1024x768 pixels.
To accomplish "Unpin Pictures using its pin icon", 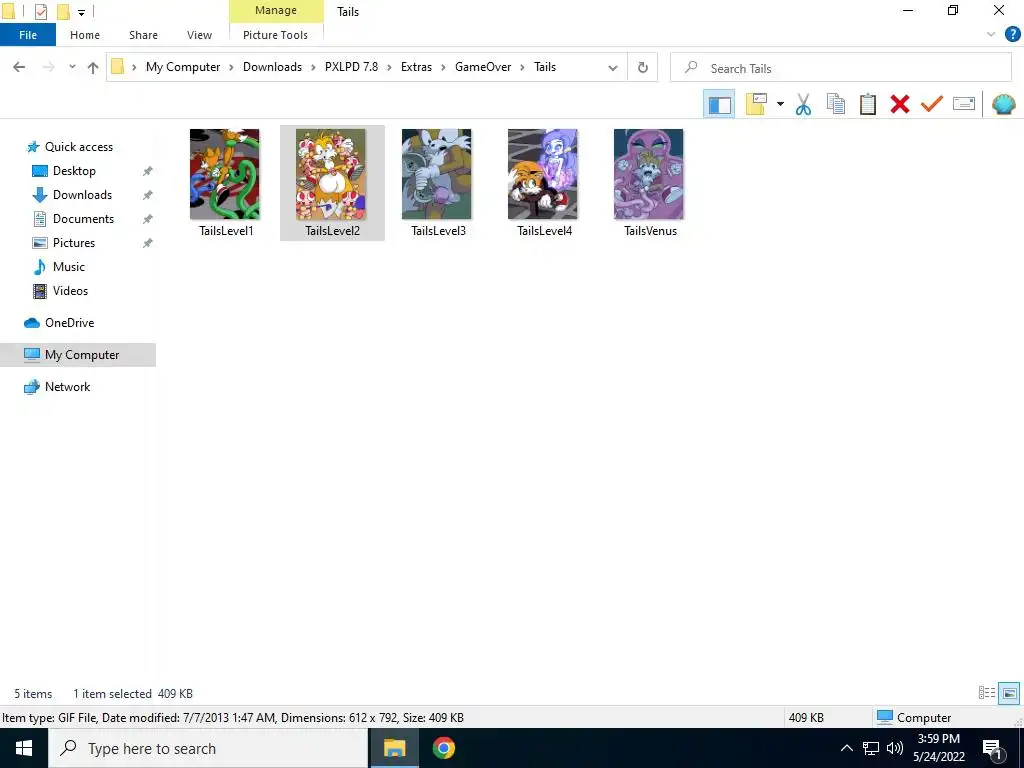I will point(148,243).
